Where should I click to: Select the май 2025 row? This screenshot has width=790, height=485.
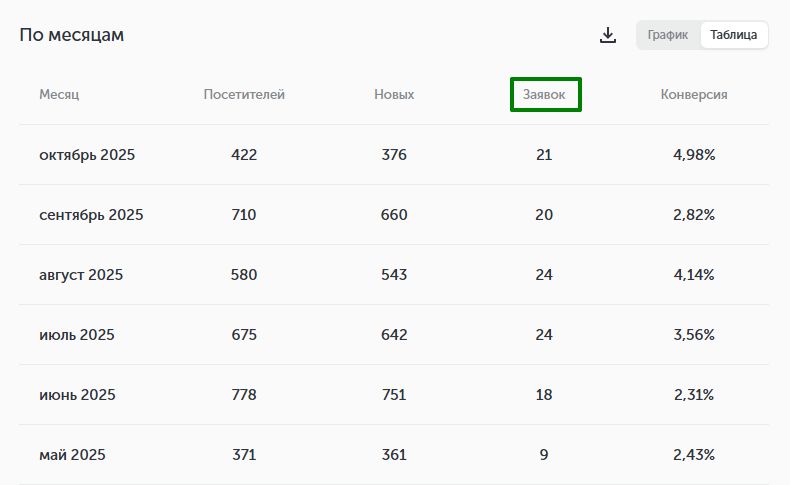point(72,455)
